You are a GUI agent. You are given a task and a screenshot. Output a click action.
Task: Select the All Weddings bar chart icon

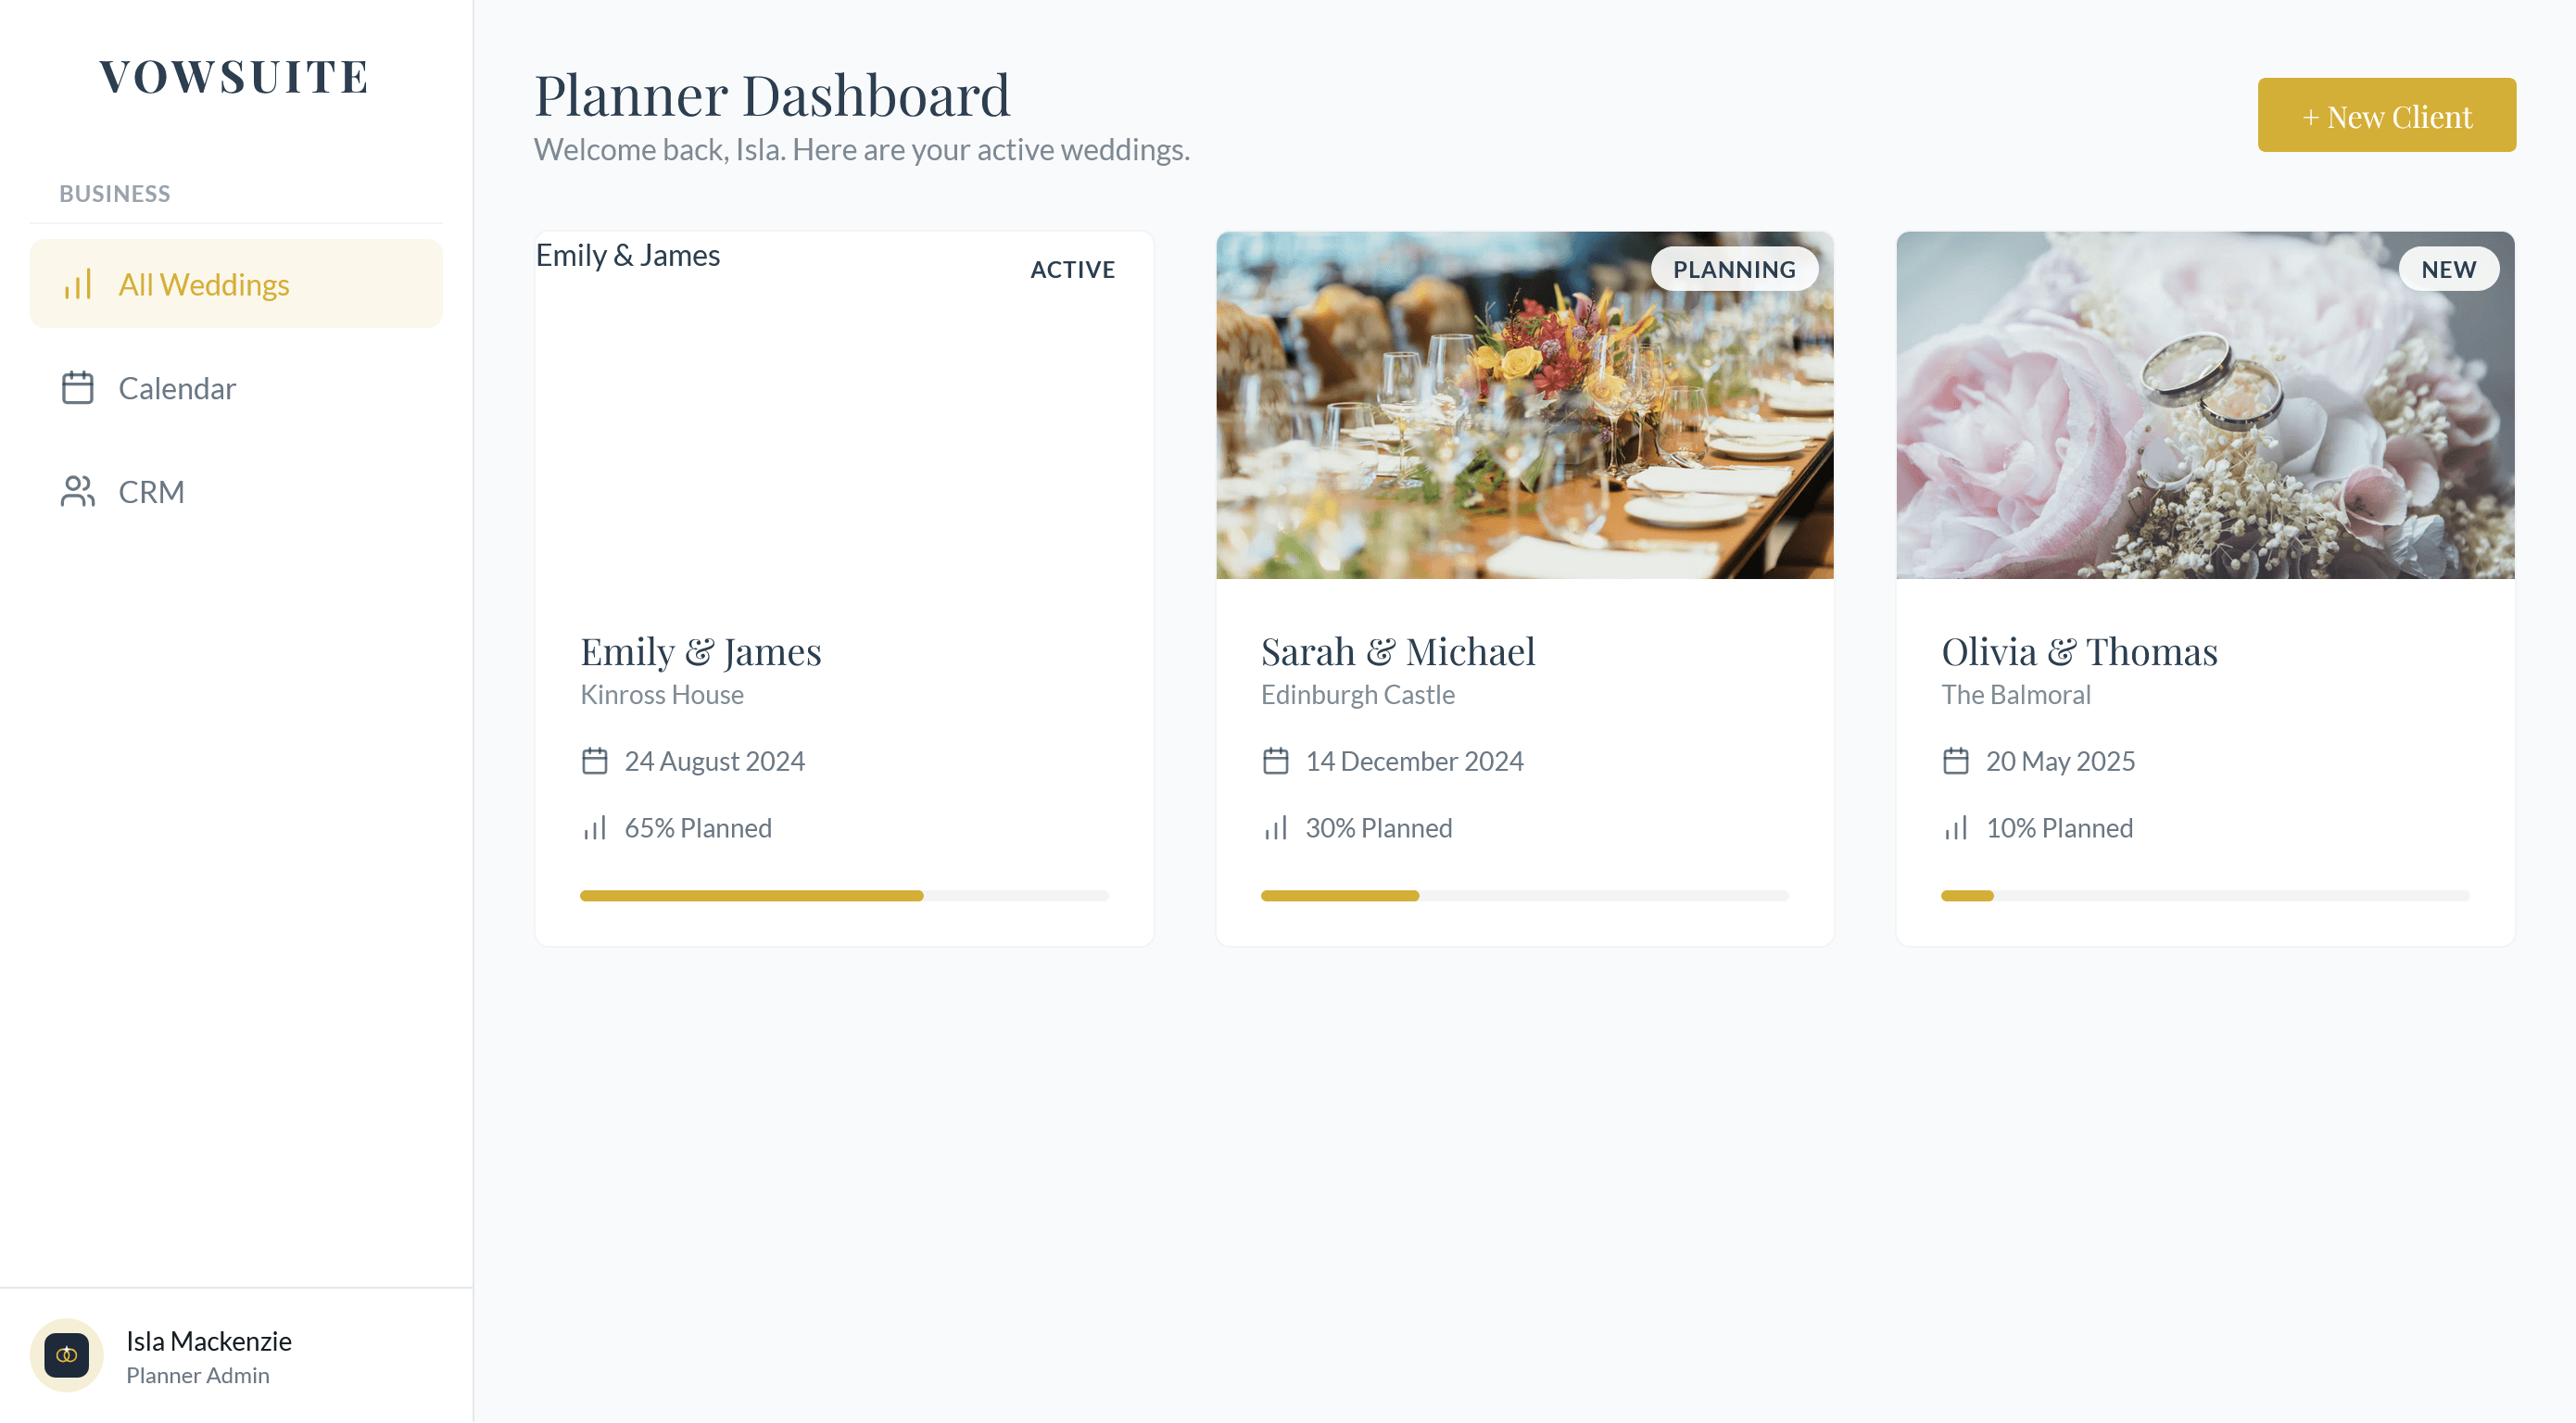pos(78,284)
